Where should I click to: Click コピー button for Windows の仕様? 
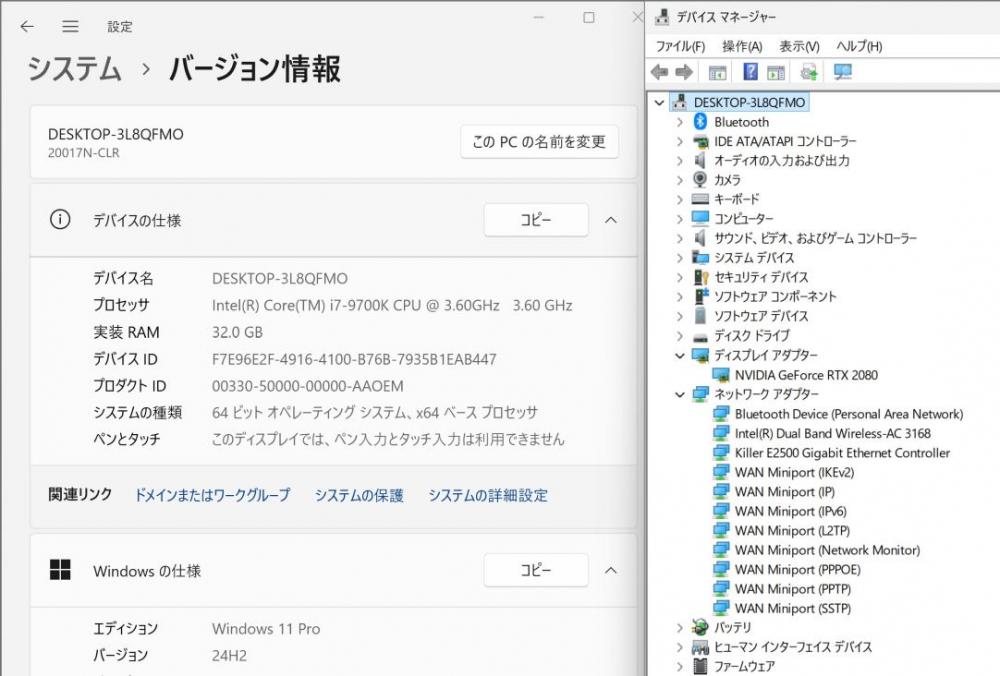(x=536, y=569)
